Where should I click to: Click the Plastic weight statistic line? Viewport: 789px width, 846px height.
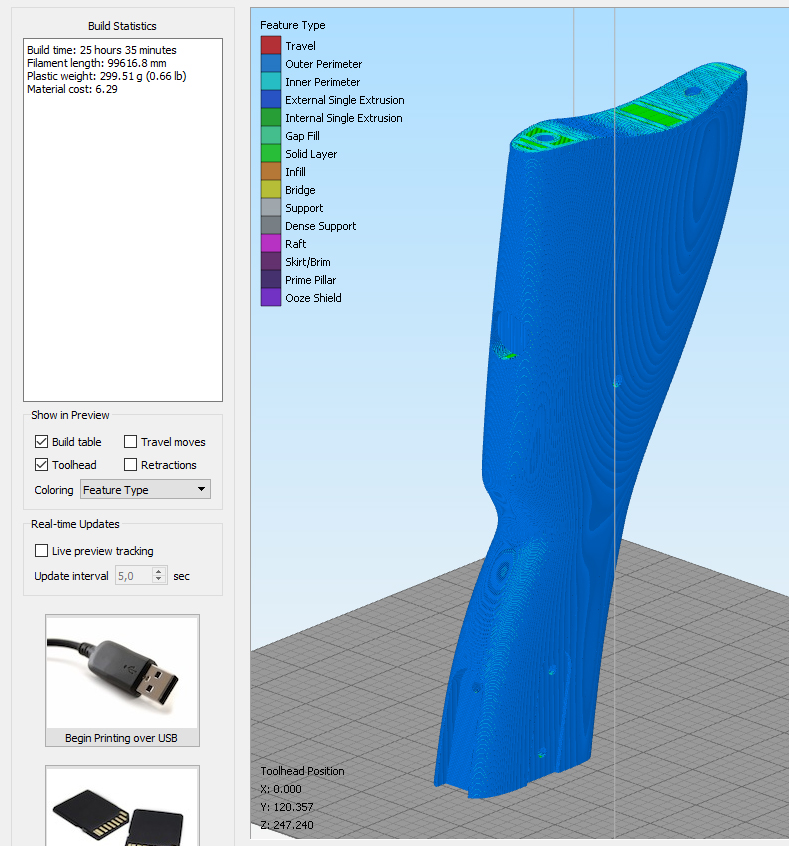click(107, 76)
